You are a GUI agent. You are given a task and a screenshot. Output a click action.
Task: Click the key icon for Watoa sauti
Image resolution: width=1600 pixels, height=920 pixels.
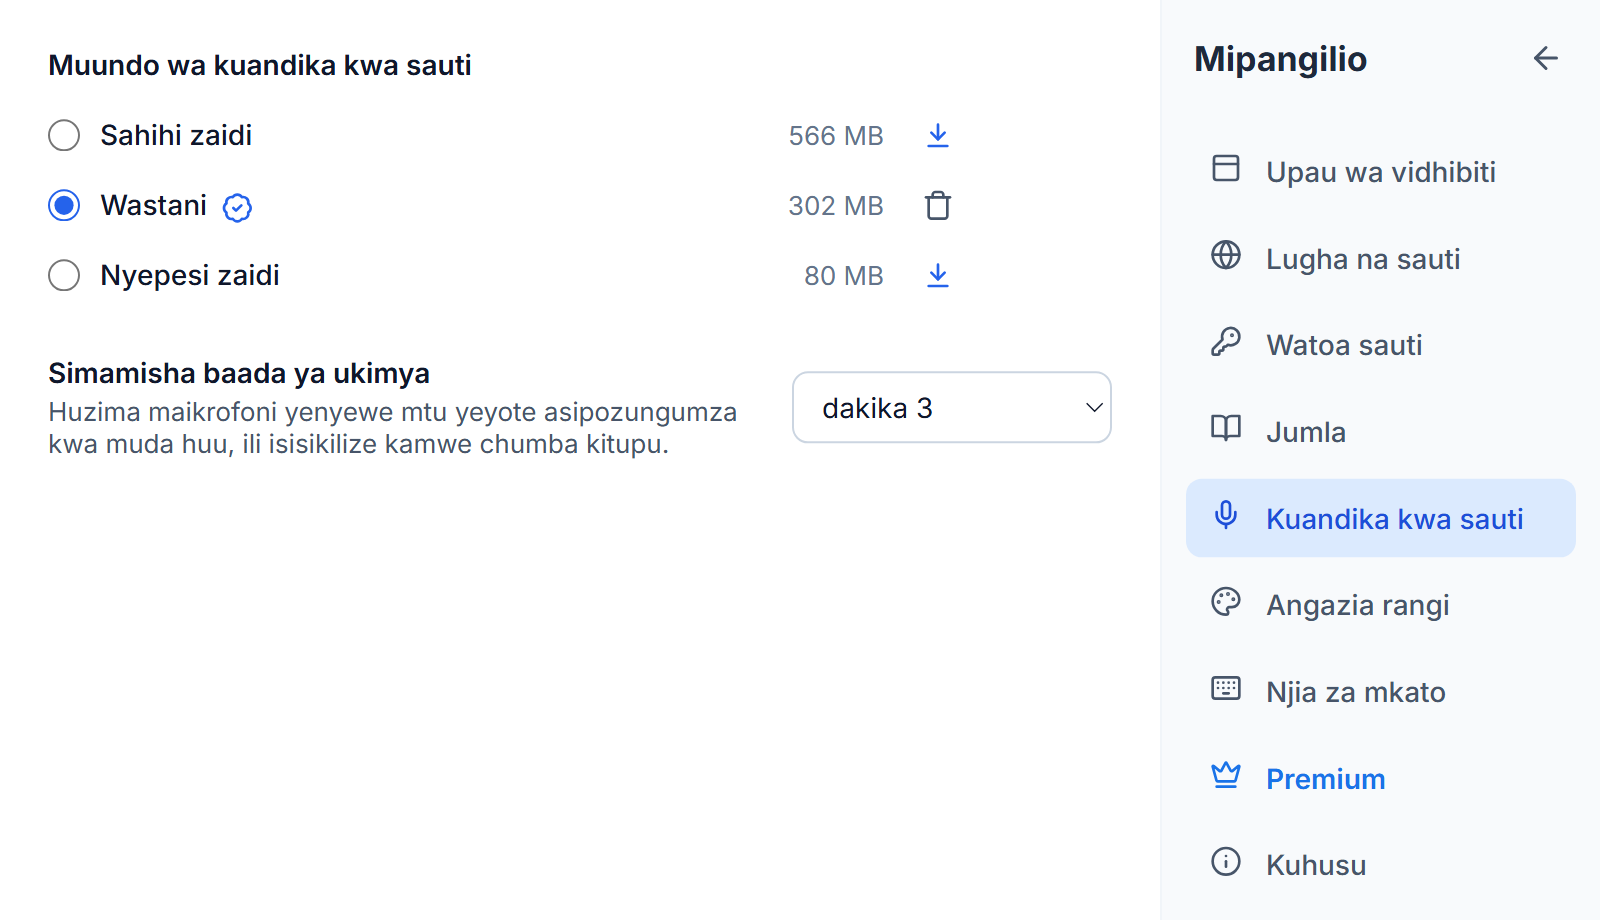coord(1225,342)
